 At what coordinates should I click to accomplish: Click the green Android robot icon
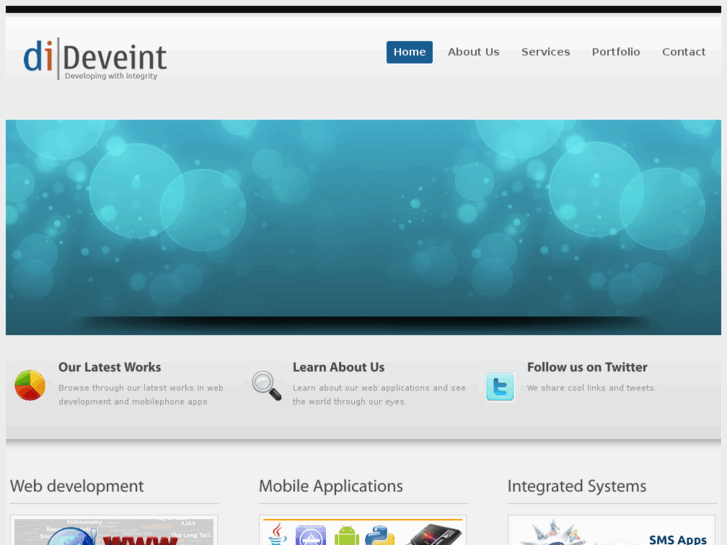tap(347, 535)
